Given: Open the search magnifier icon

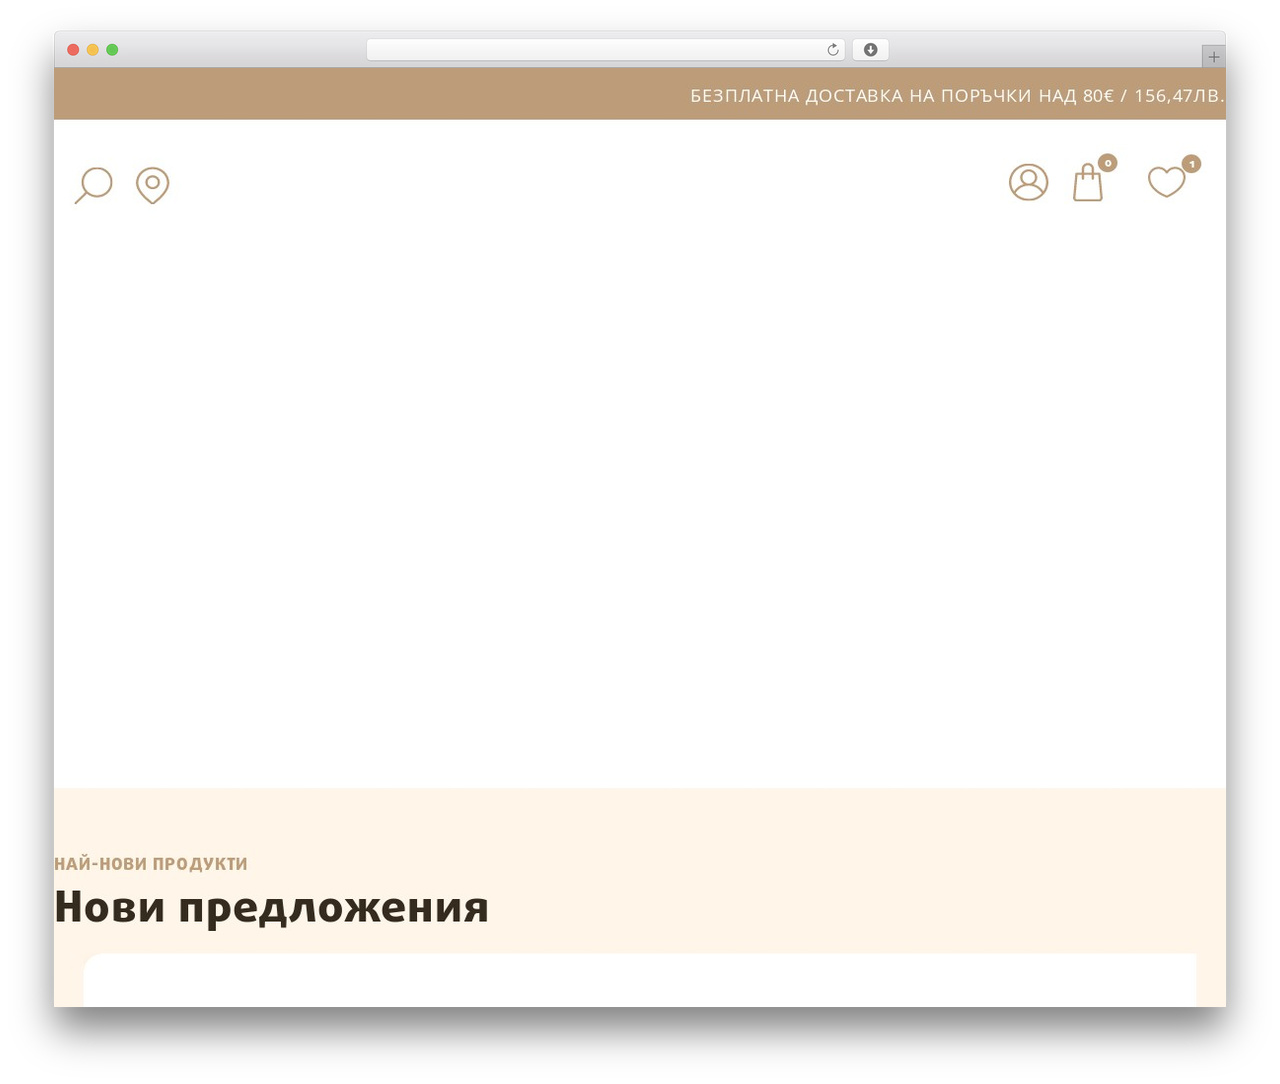Looking at the screenshot, I should 93,185.
